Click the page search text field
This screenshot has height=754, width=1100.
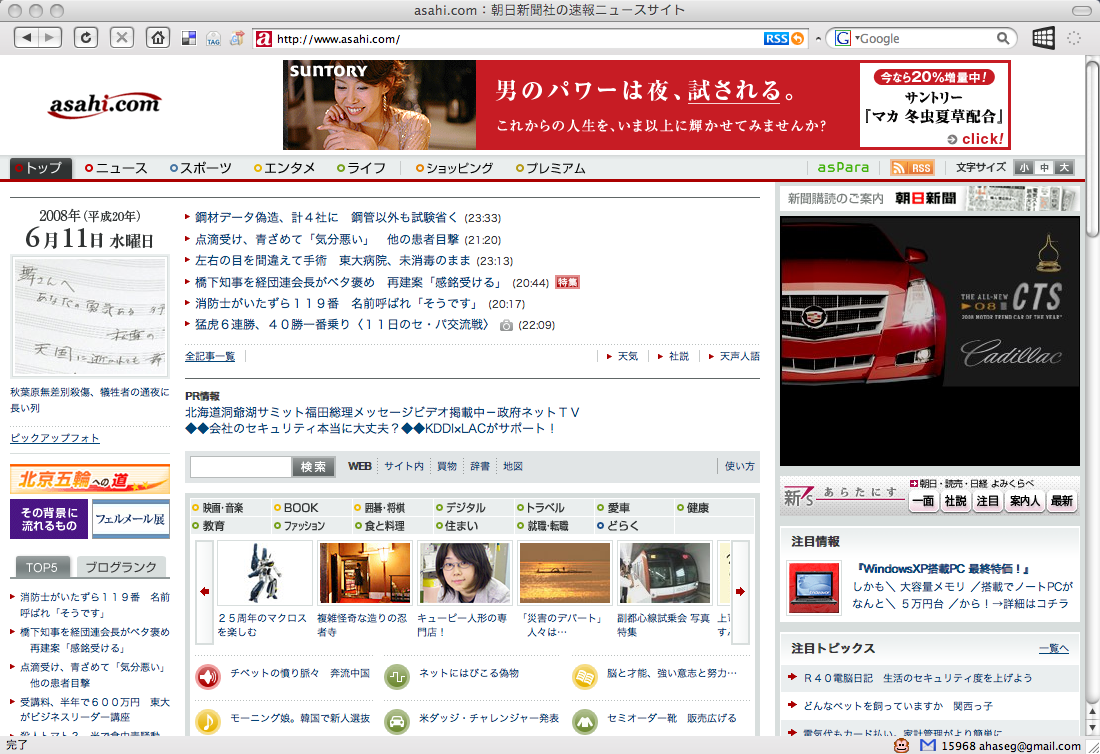[241, 467]
